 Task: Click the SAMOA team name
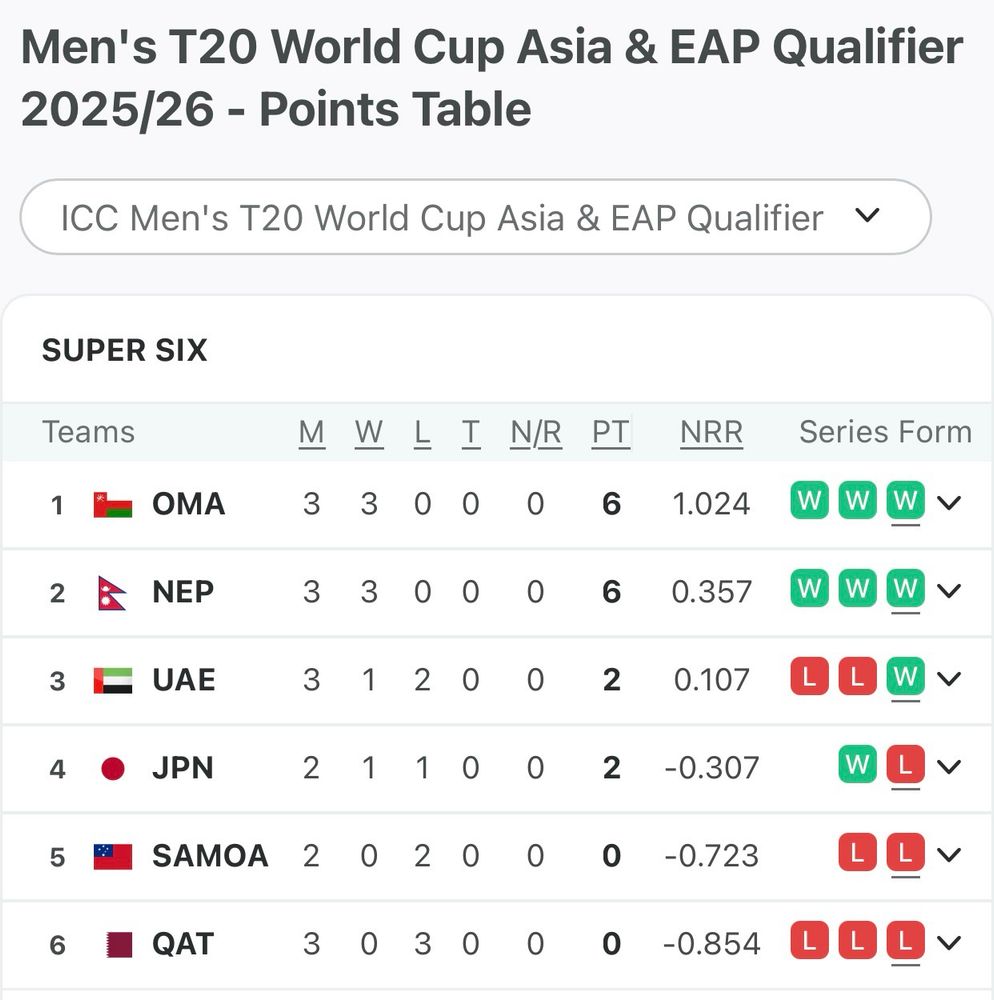tap(210, 856)
